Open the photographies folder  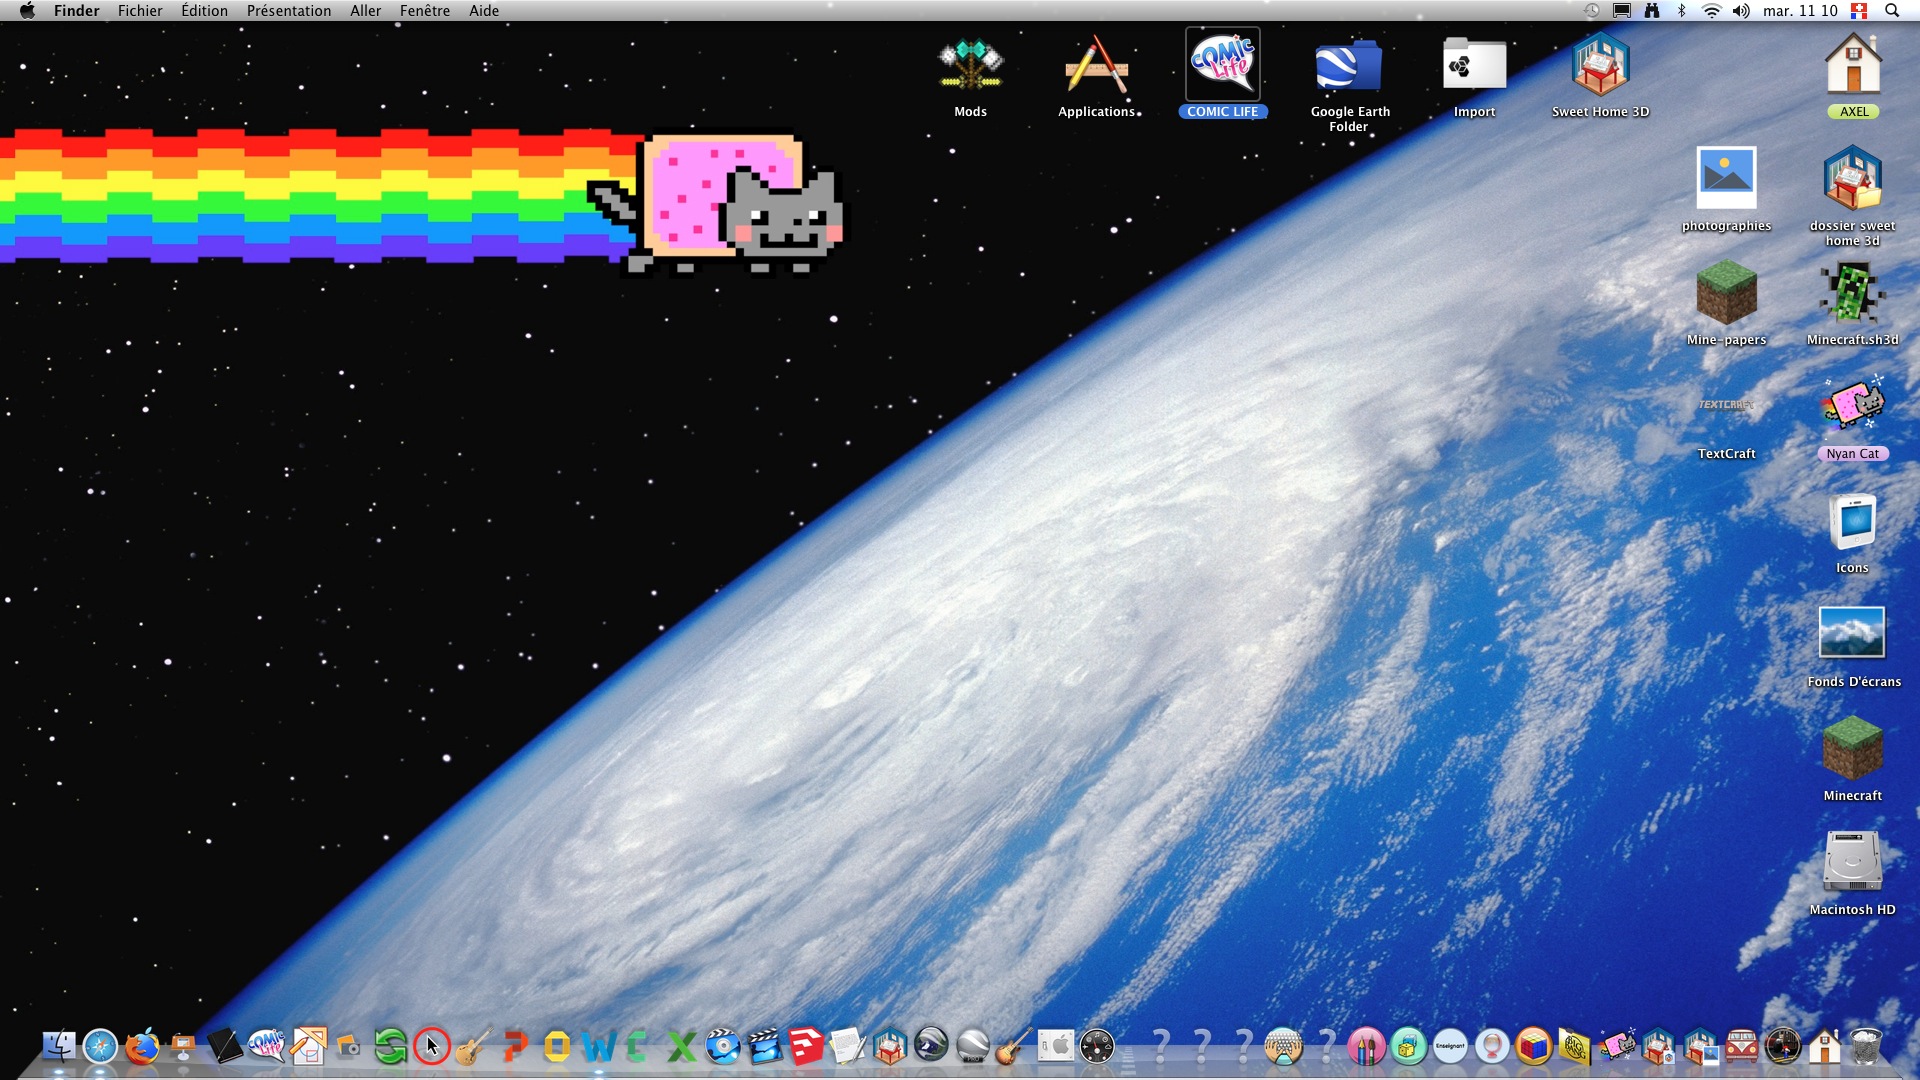[x=1726, y=178]
